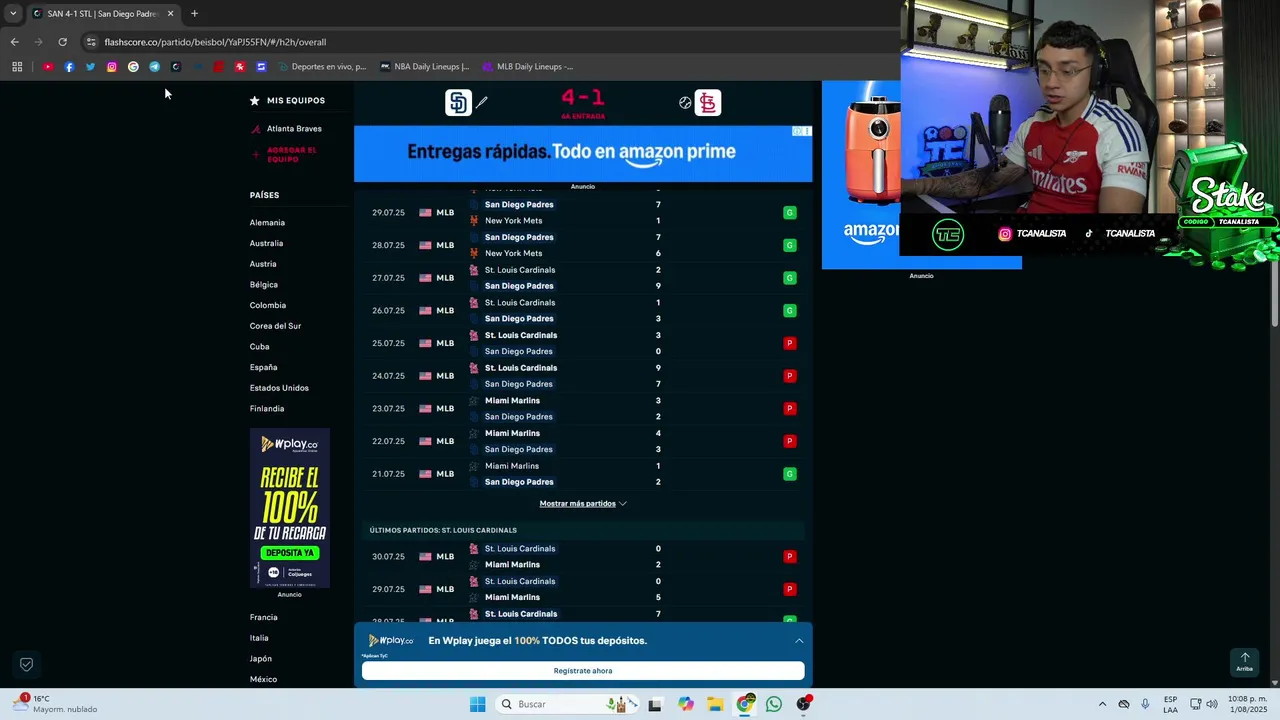Open Atlanta Braves under Mis Equipos
The height and width of the screenshot is (720, 1280).
[294, 128]
